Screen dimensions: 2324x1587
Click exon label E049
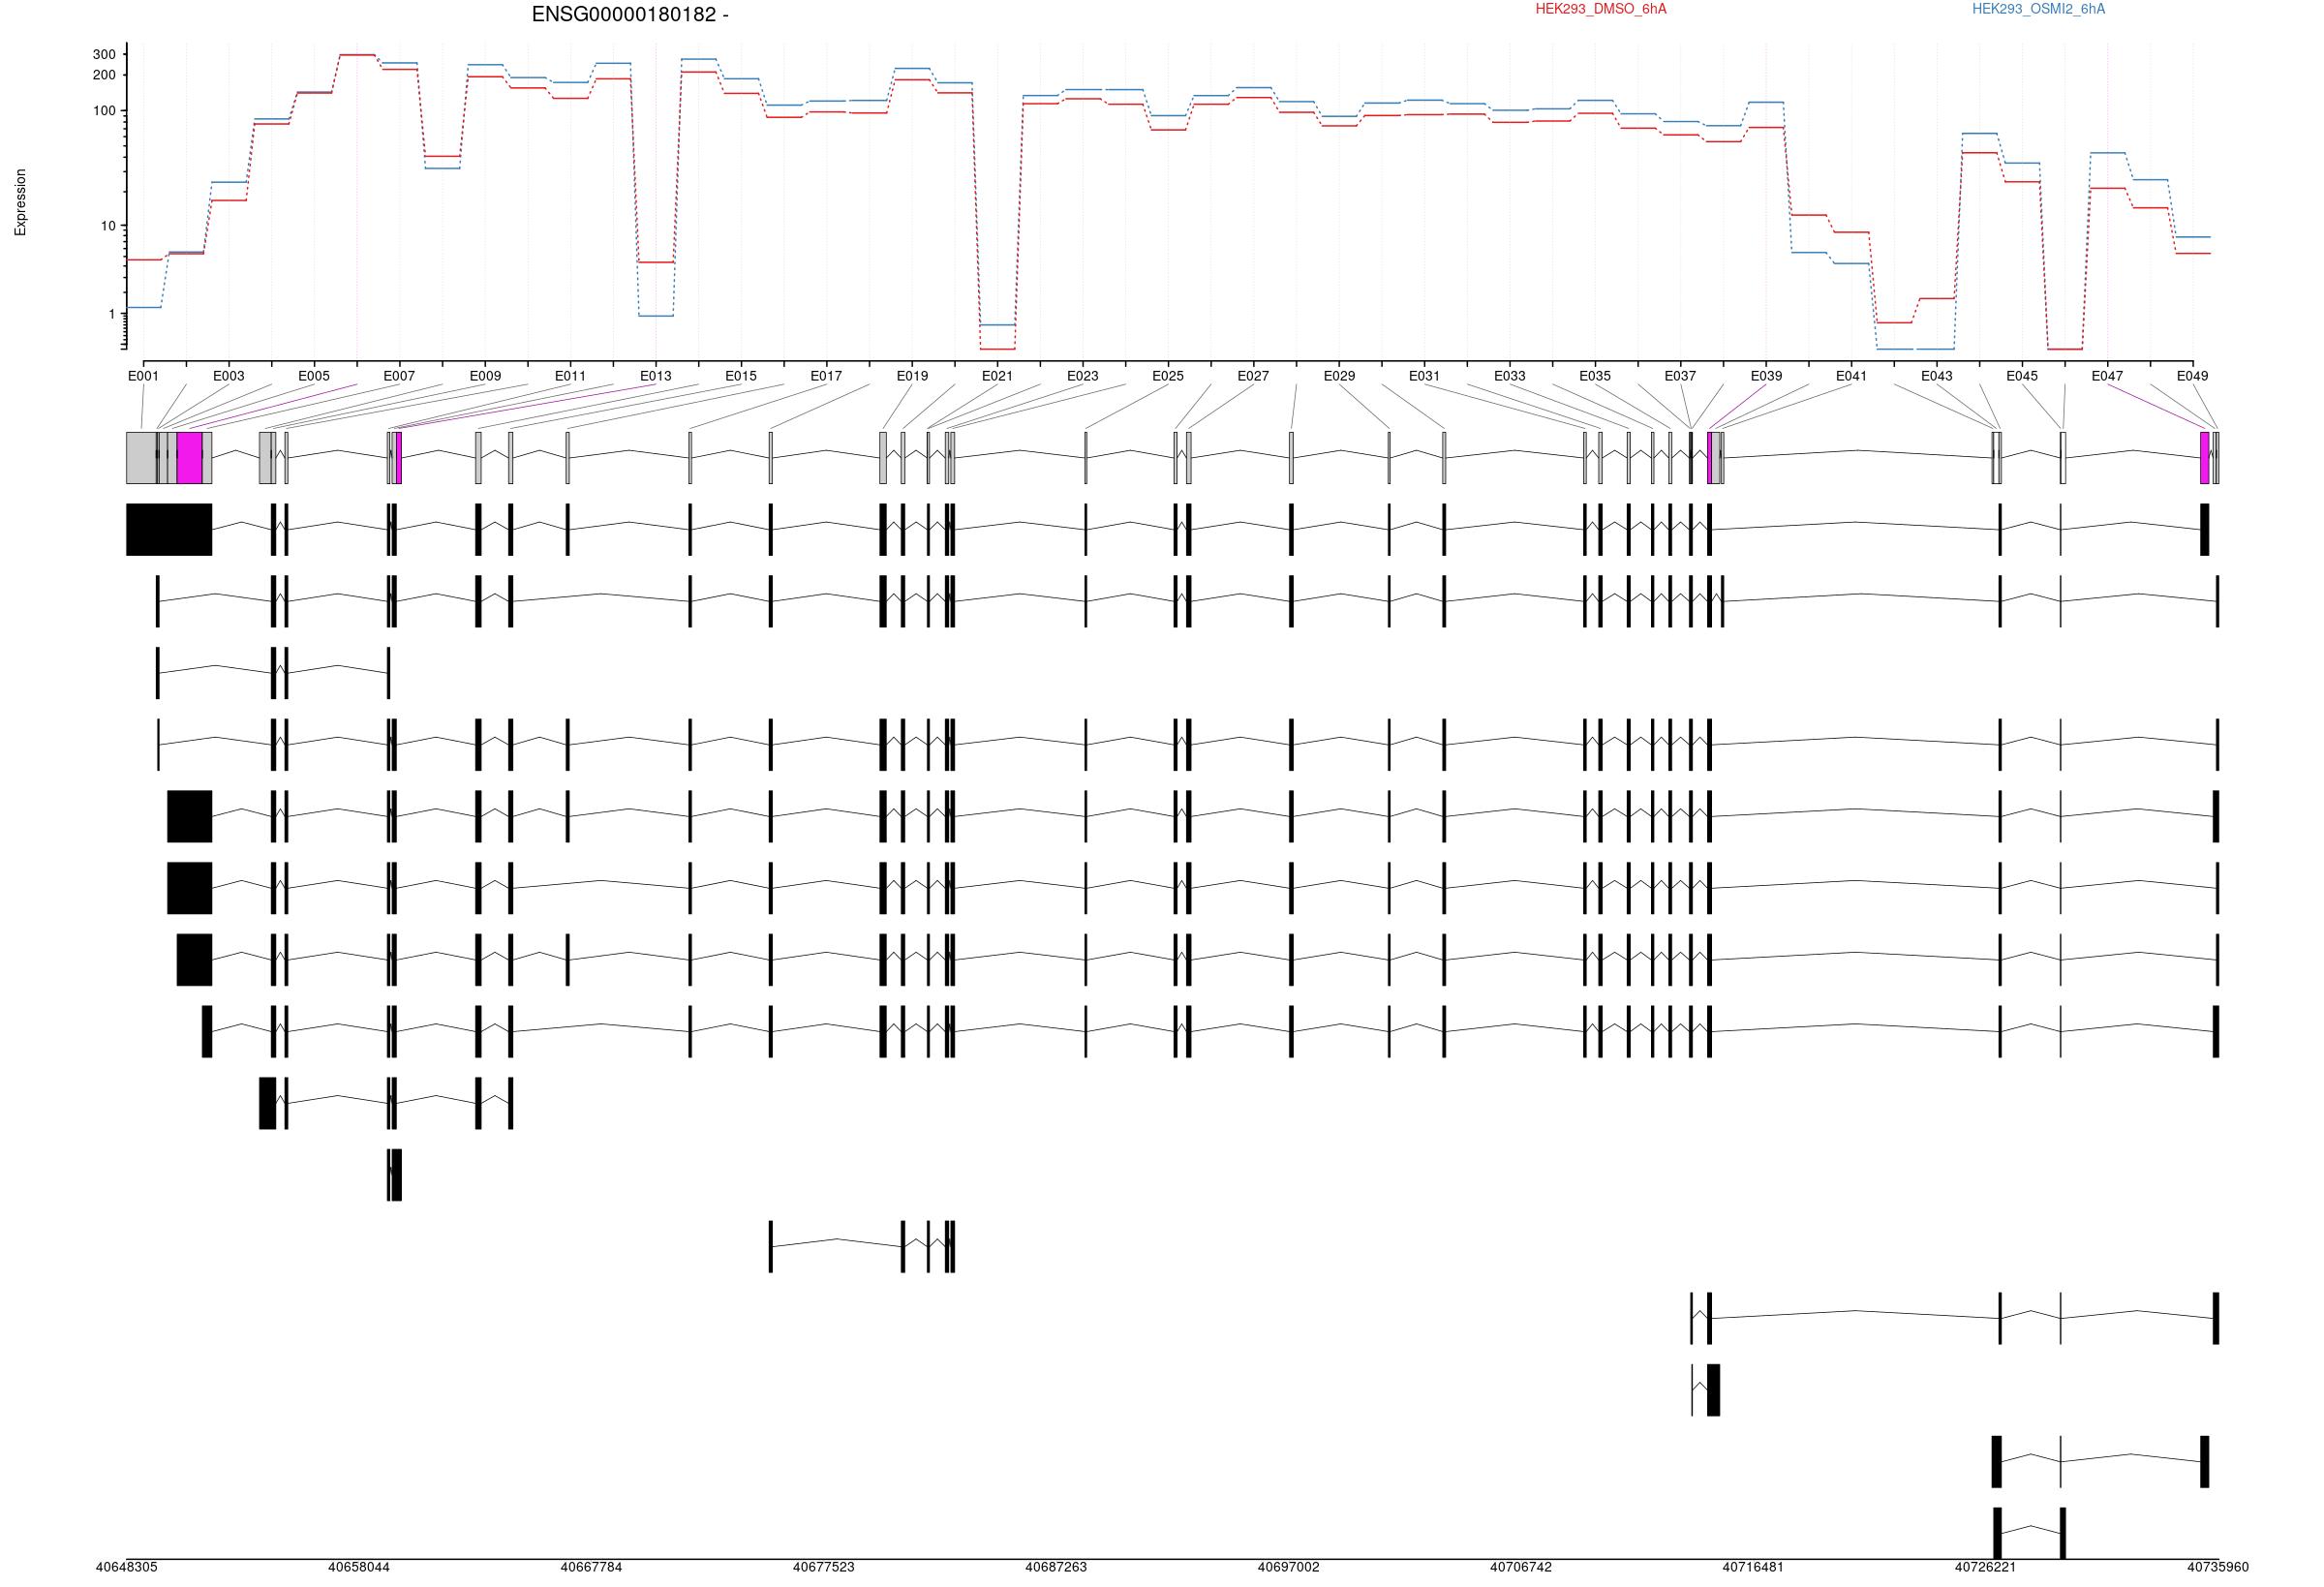(2192, 376)
